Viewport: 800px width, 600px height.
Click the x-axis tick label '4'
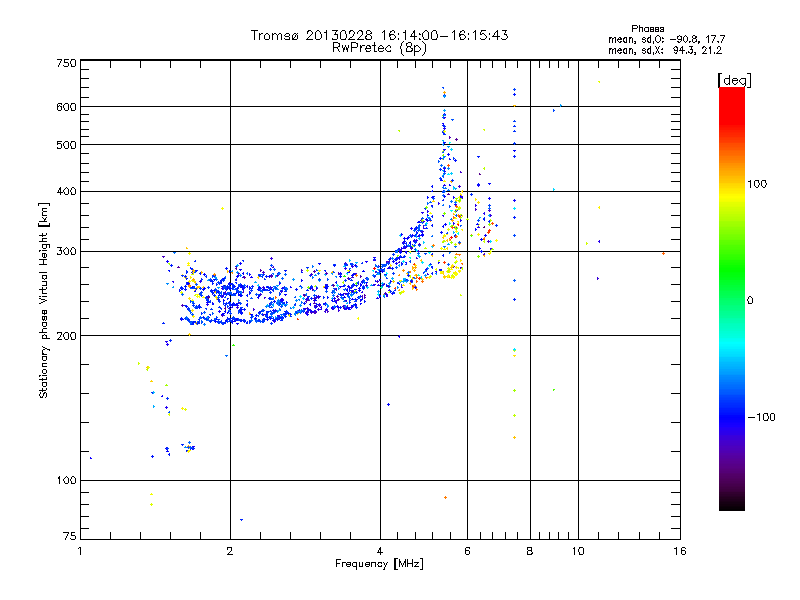[380, 551]
